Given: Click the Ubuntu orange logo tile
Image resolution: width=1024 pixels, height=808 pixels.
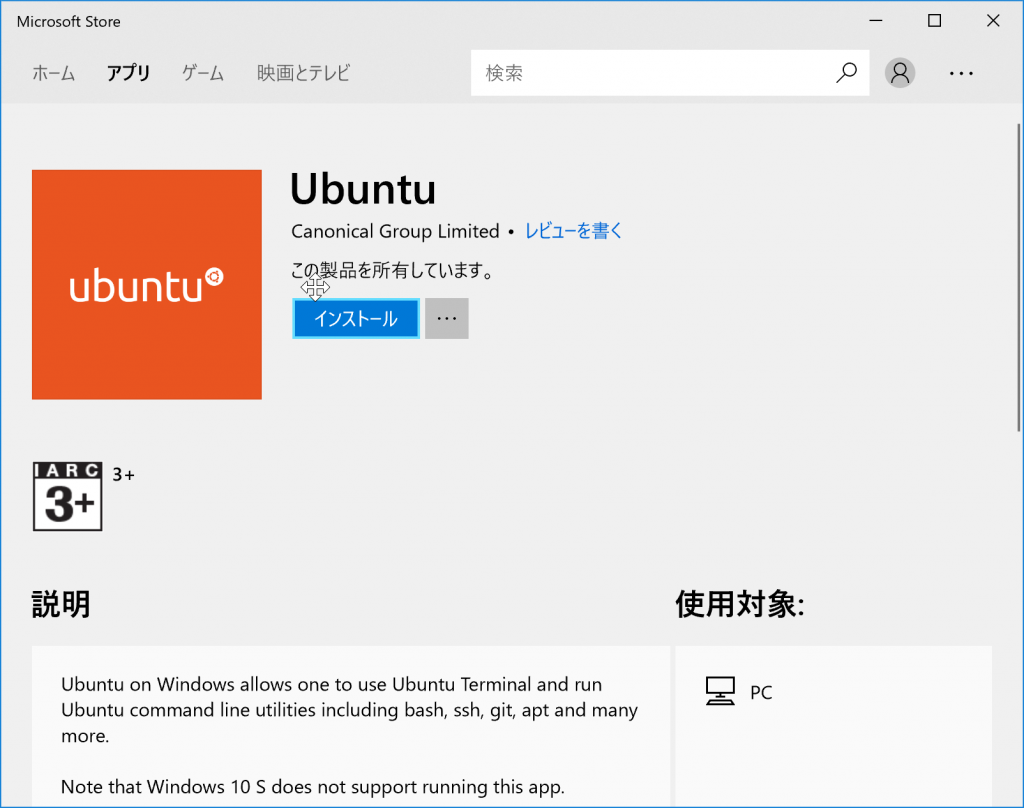Looking at the screenshot, I should tap(147, 285).
